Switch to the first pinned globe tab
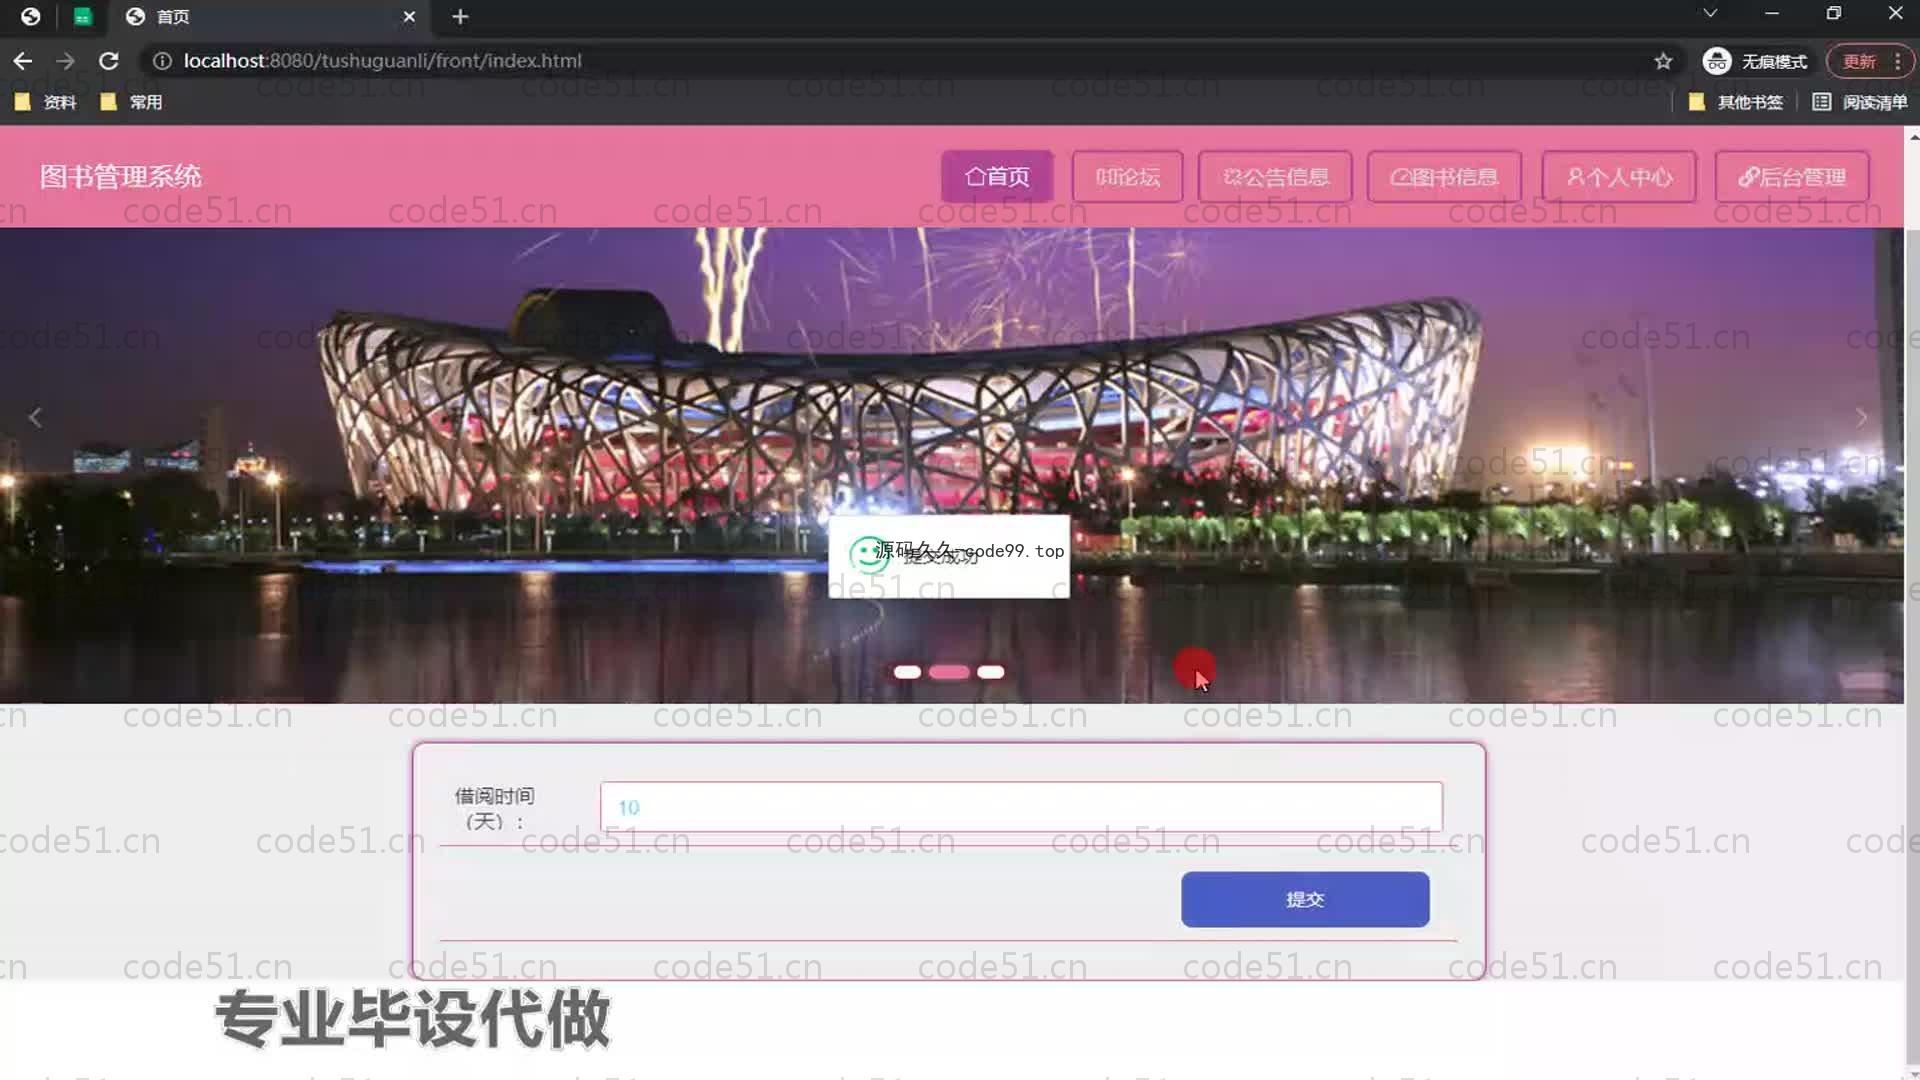 pyautogui.click(x=31, y=16)
